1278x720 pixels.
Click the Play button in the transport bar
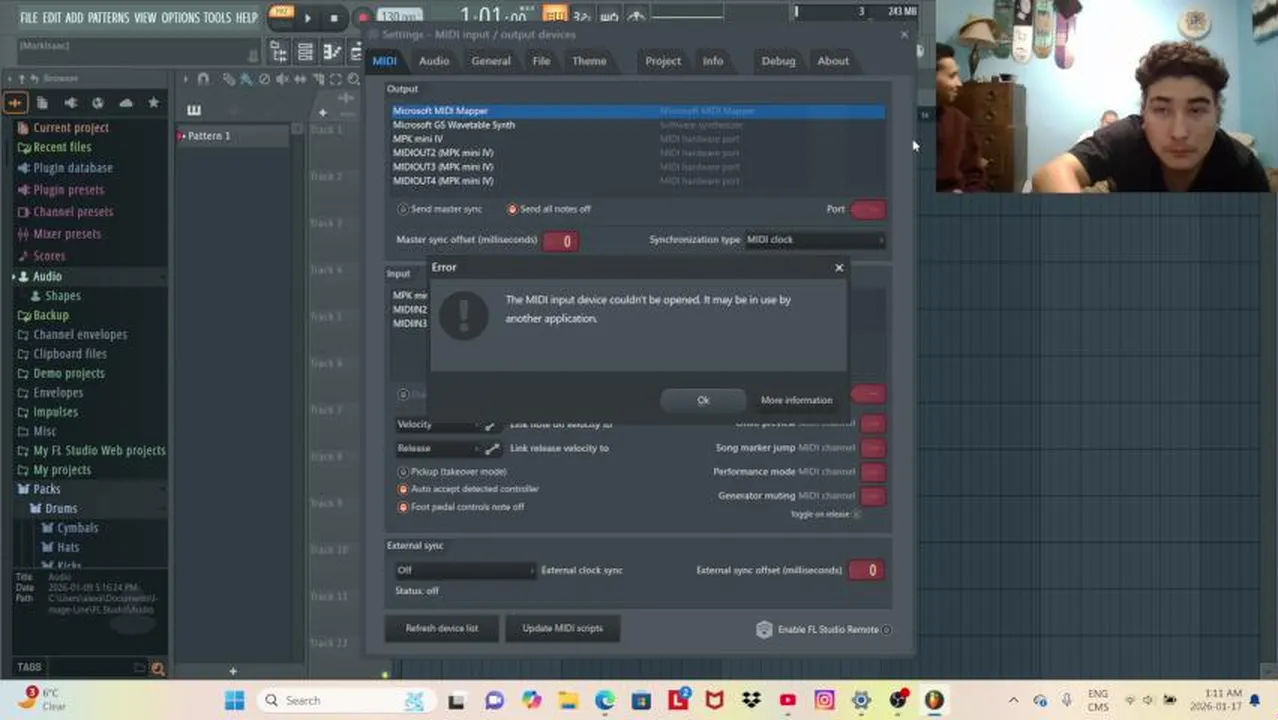pyautogui.click(x=307, y=17)
